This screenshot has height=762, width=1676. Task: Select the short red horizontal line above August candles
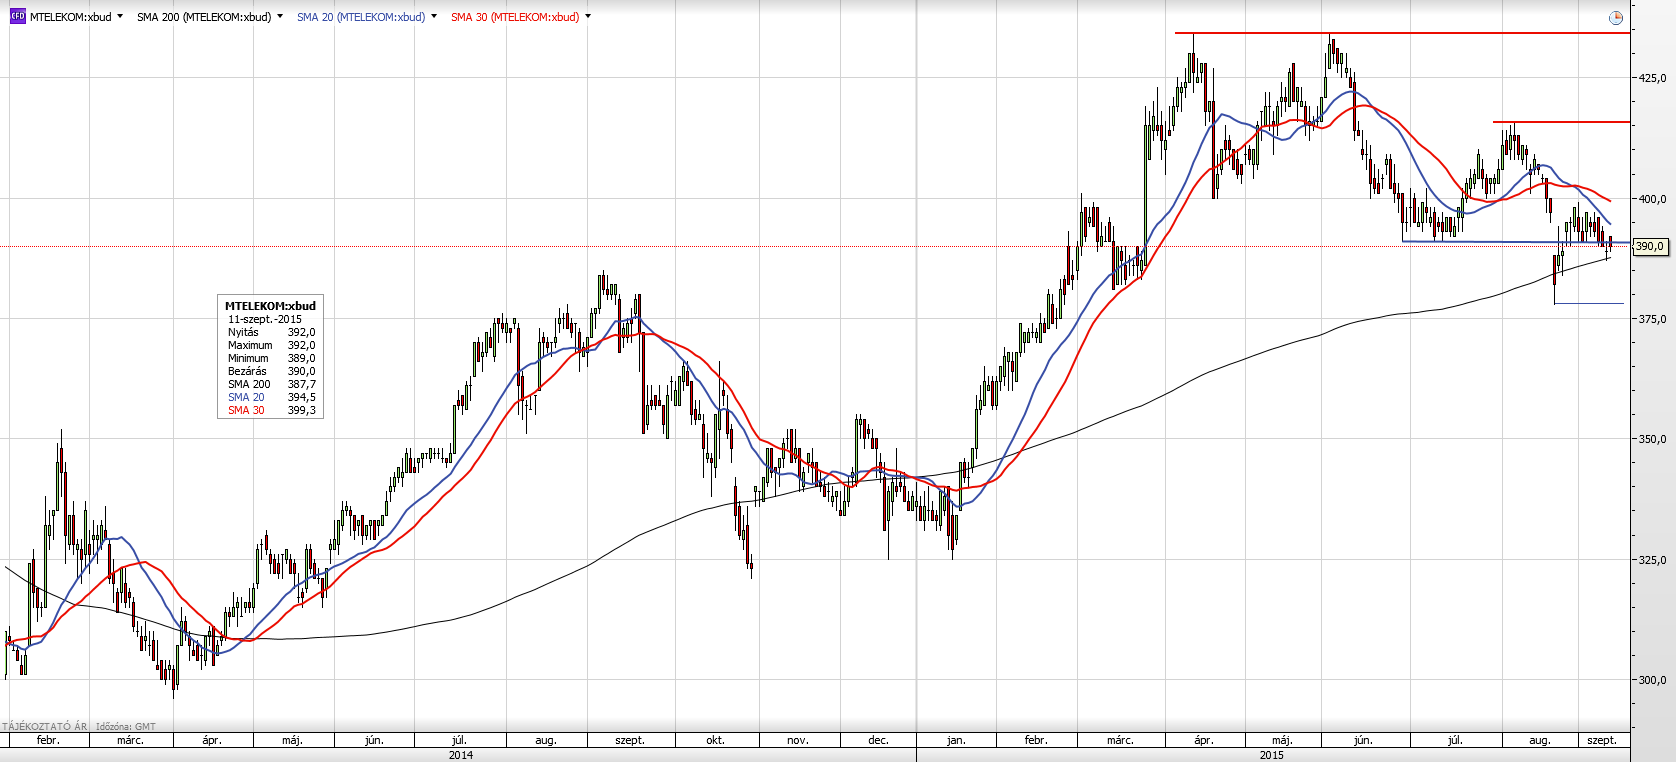1561,122
